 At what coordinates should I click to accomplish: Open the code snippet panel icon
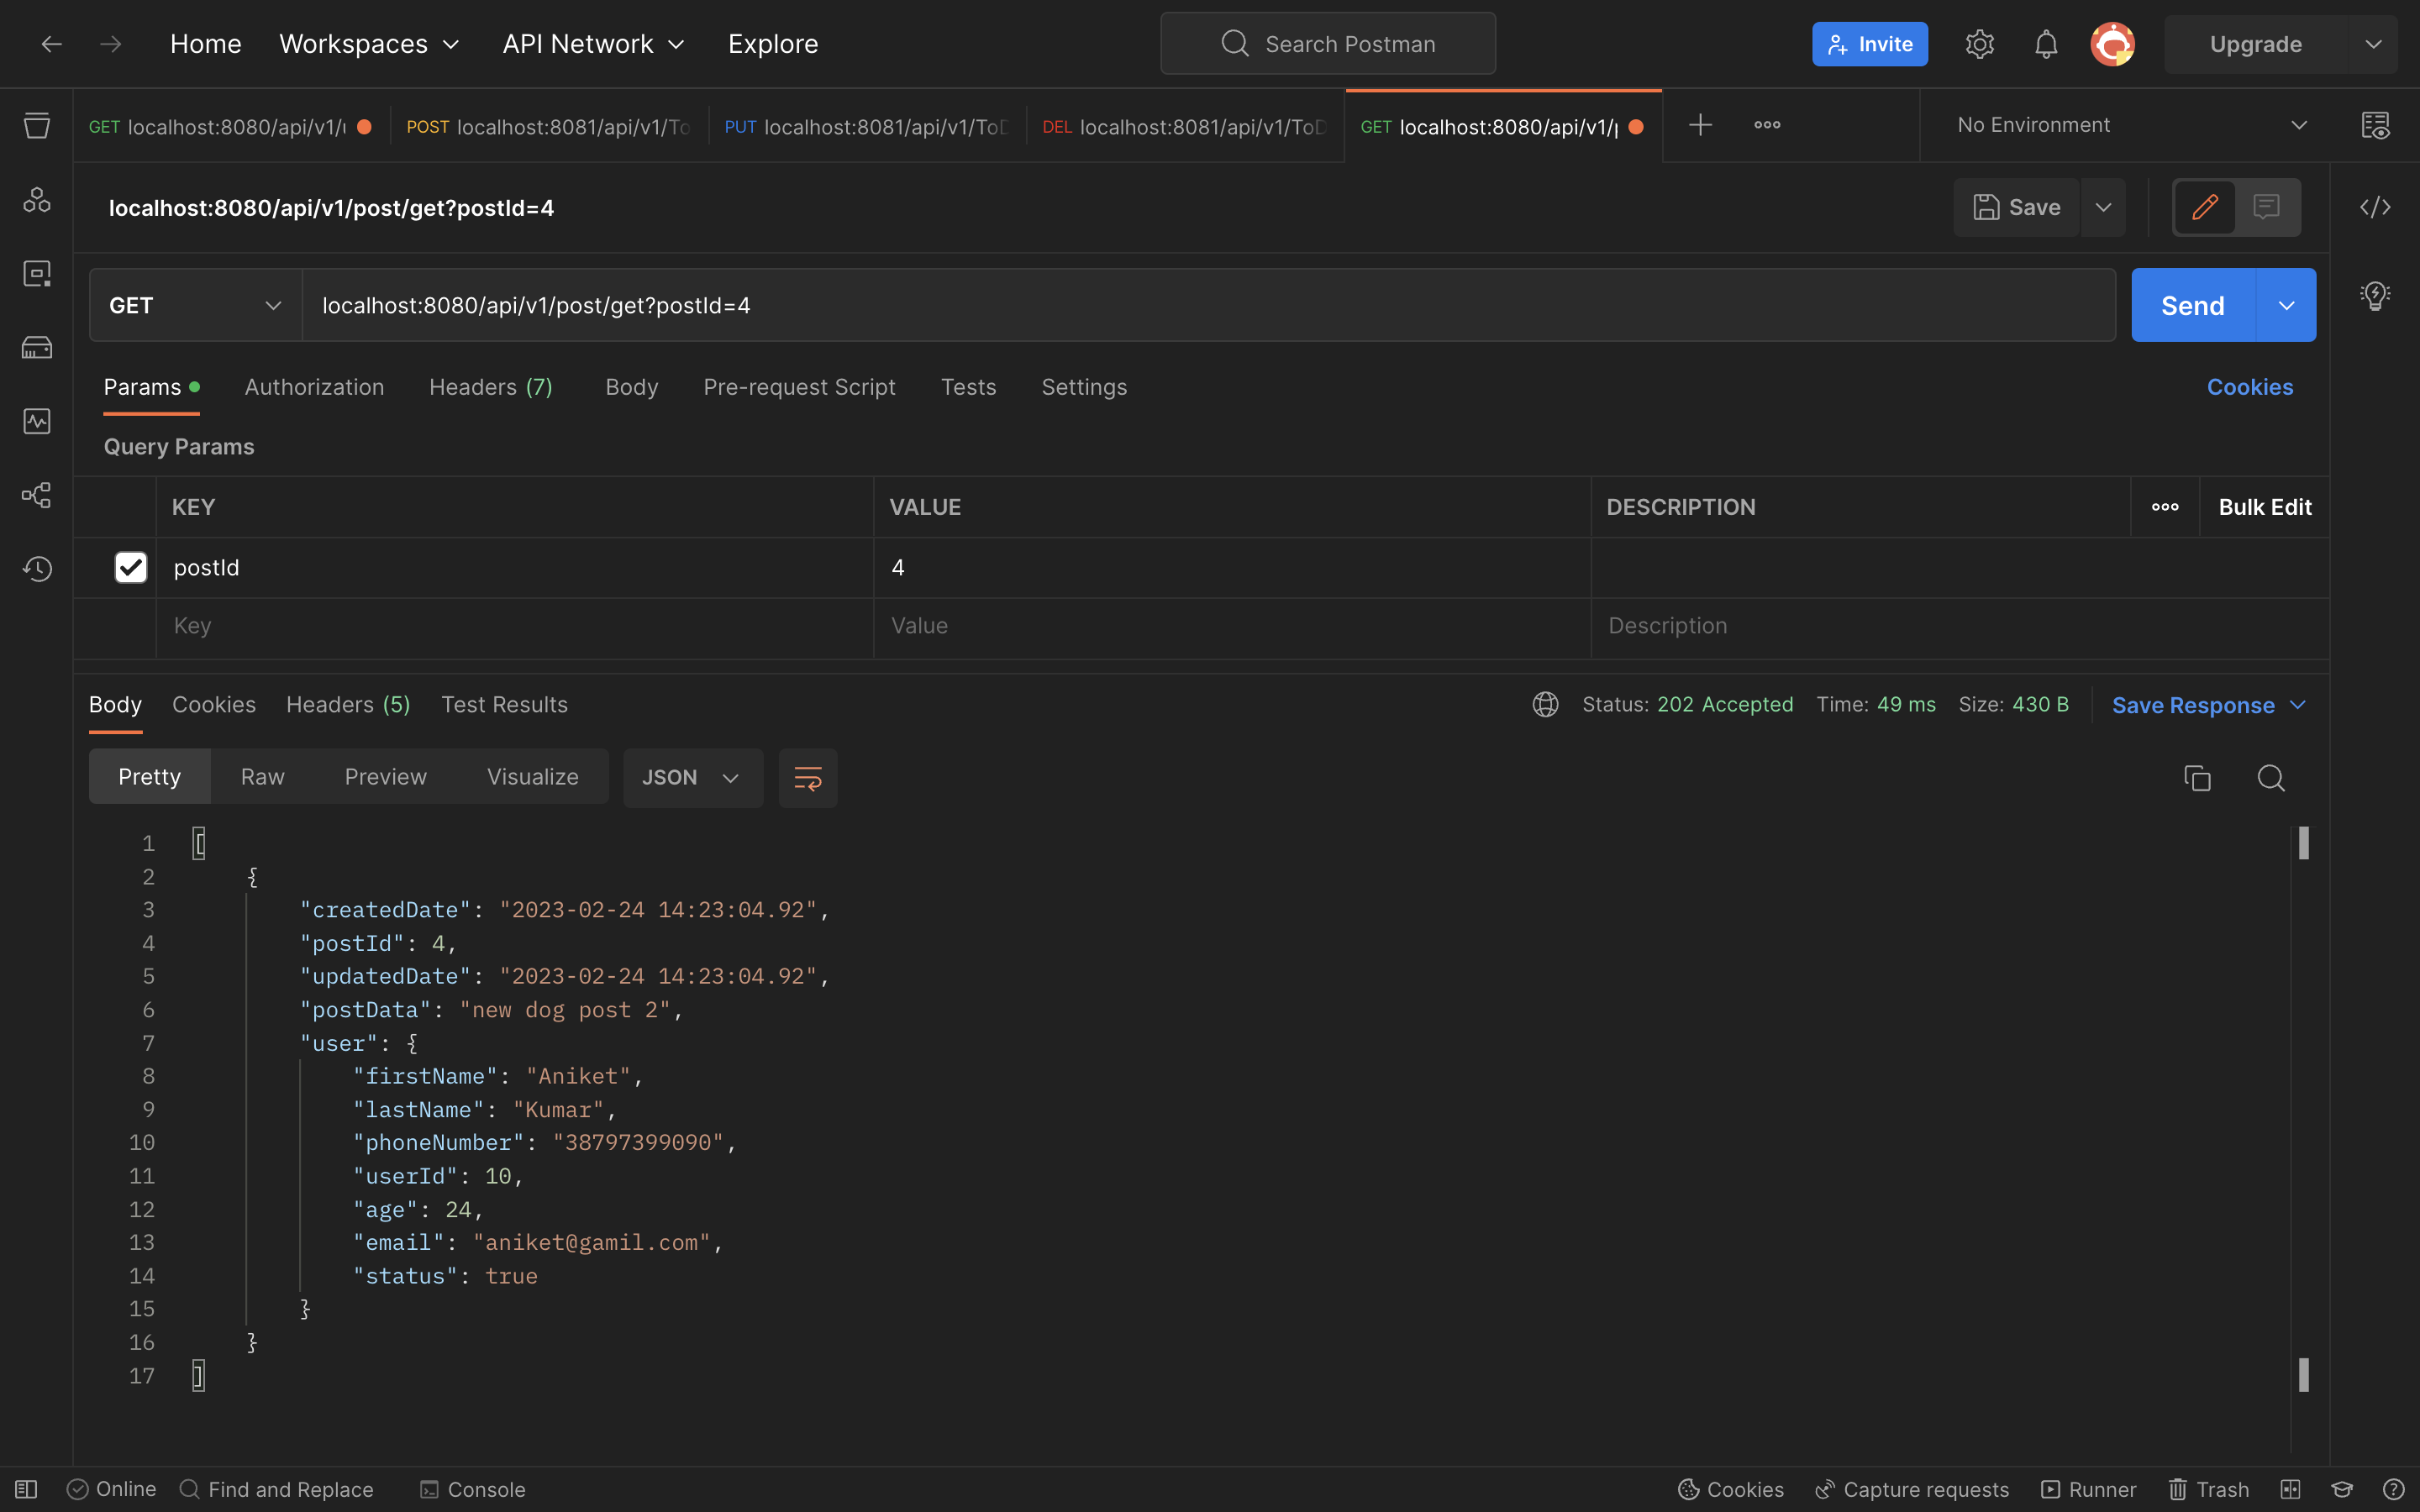coord(2375,207)
